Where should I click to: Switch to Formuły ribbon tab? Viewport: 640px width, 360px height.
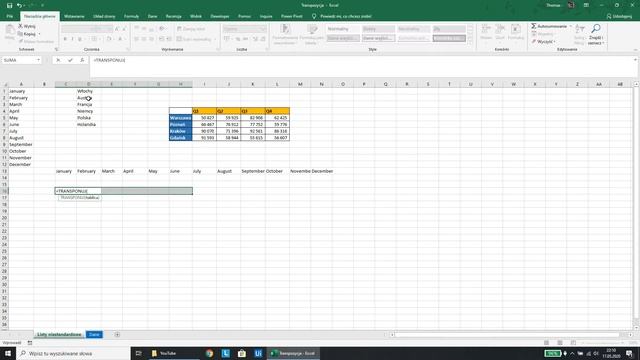coord(131,16)
